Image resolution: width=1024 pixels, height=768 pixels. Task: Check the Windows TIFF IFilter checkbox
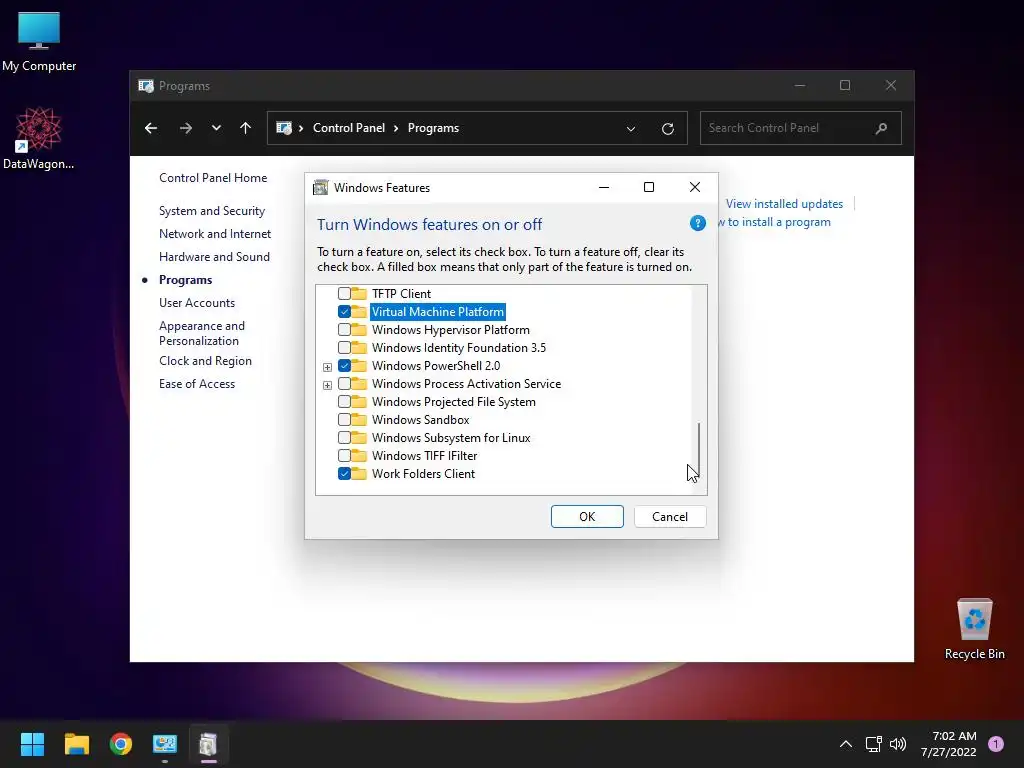click(x=344, y=456)
